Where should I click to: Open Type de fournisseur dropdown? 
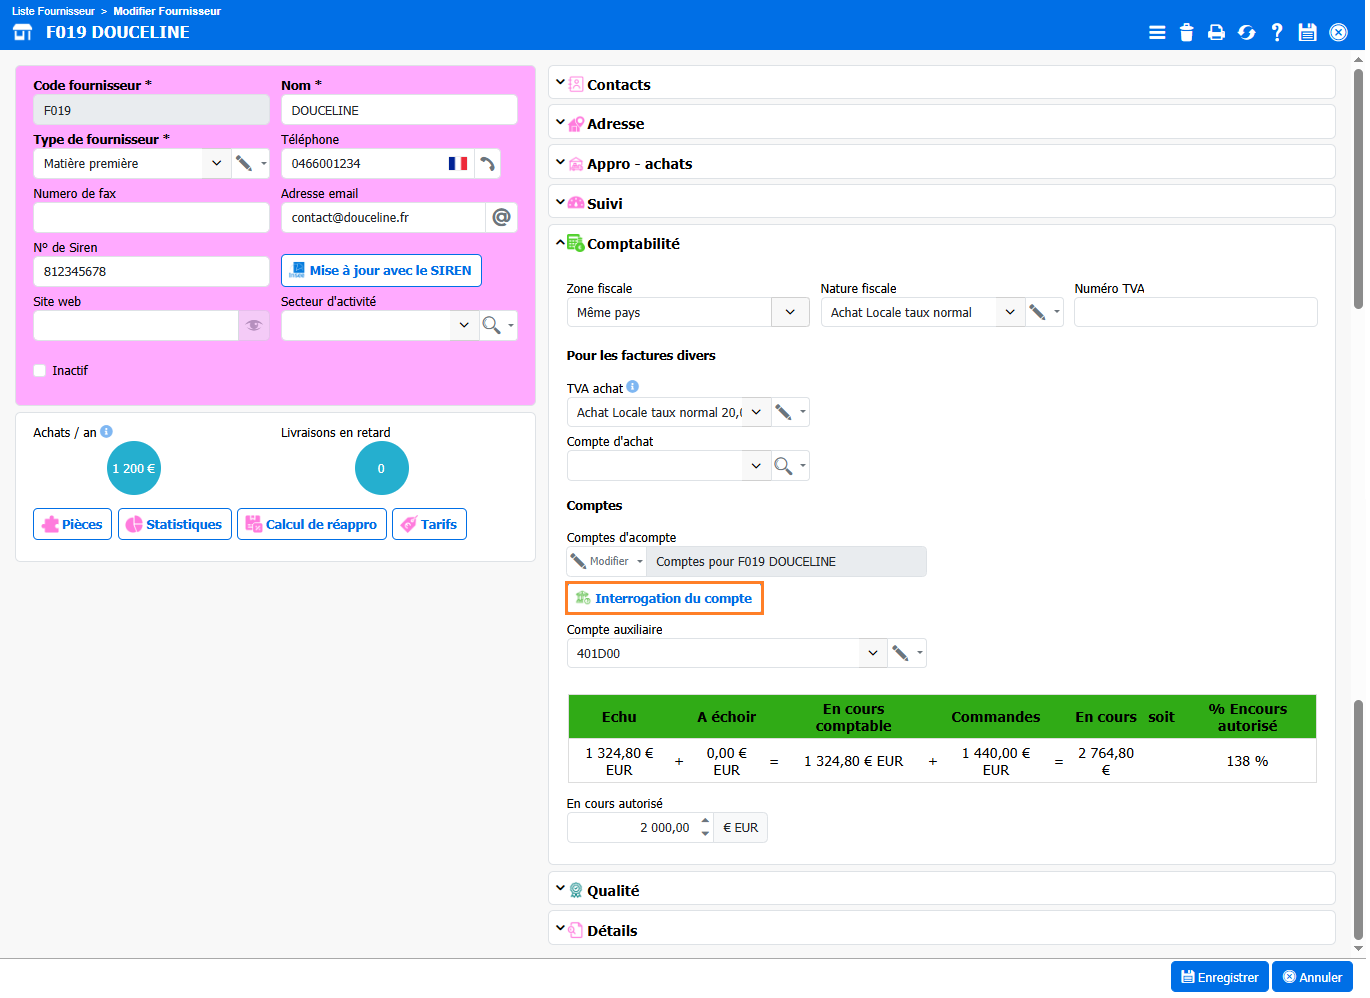(x=216, y=164)
